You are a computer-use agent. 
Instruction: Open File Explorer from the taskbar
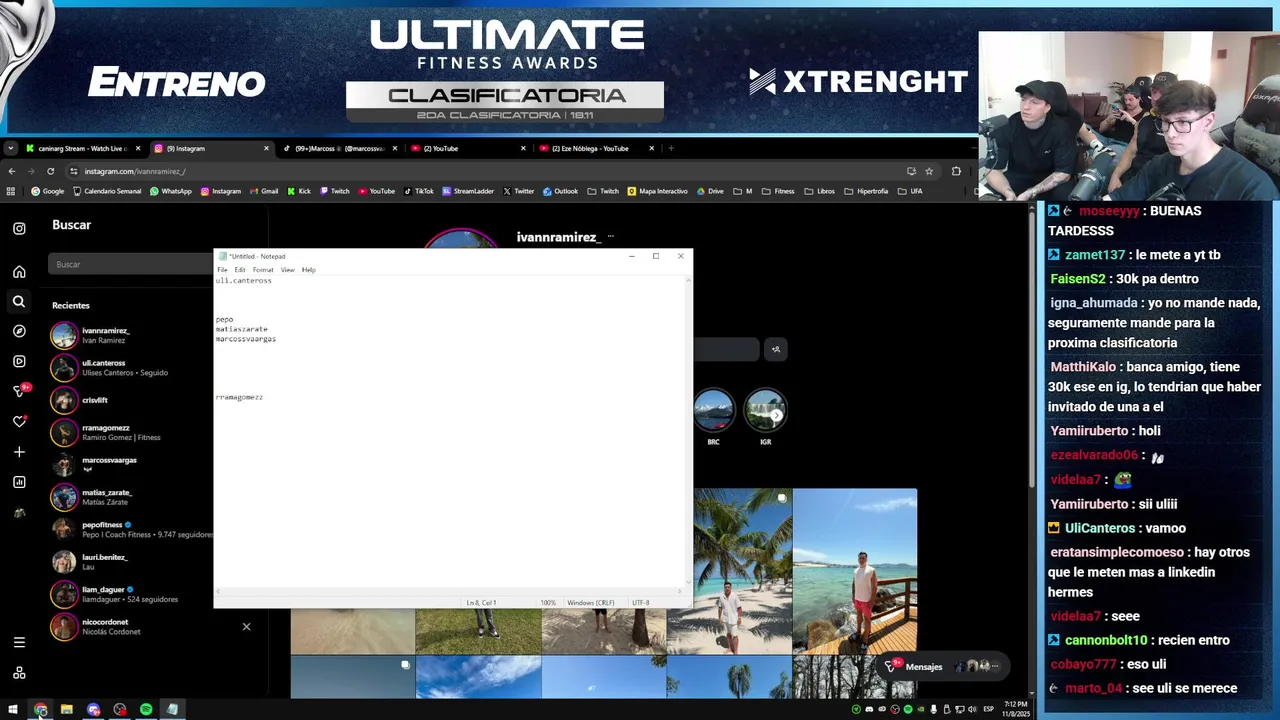[66, 710]
